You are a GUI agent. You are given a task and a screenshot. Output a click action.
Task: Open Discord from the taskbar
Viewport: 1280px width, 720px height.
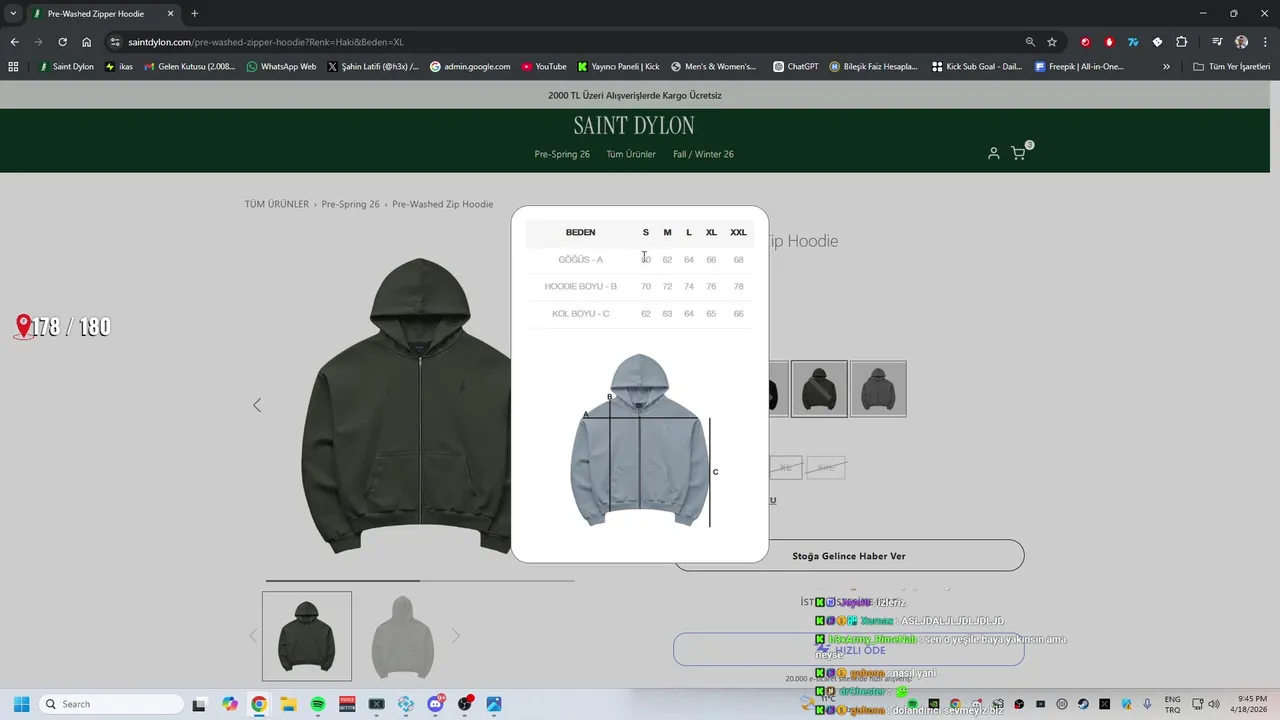(436, 704)
